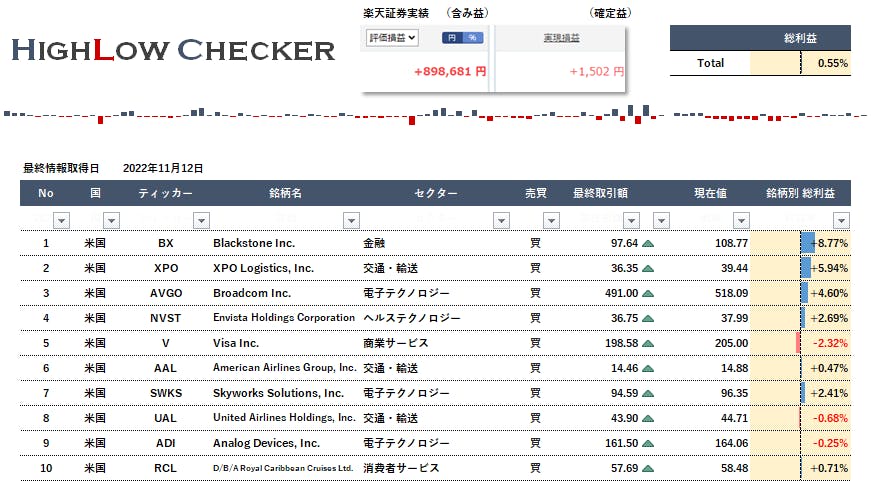Expand the 銘柄名 column filter
The image size is (871, 481).
351,220
